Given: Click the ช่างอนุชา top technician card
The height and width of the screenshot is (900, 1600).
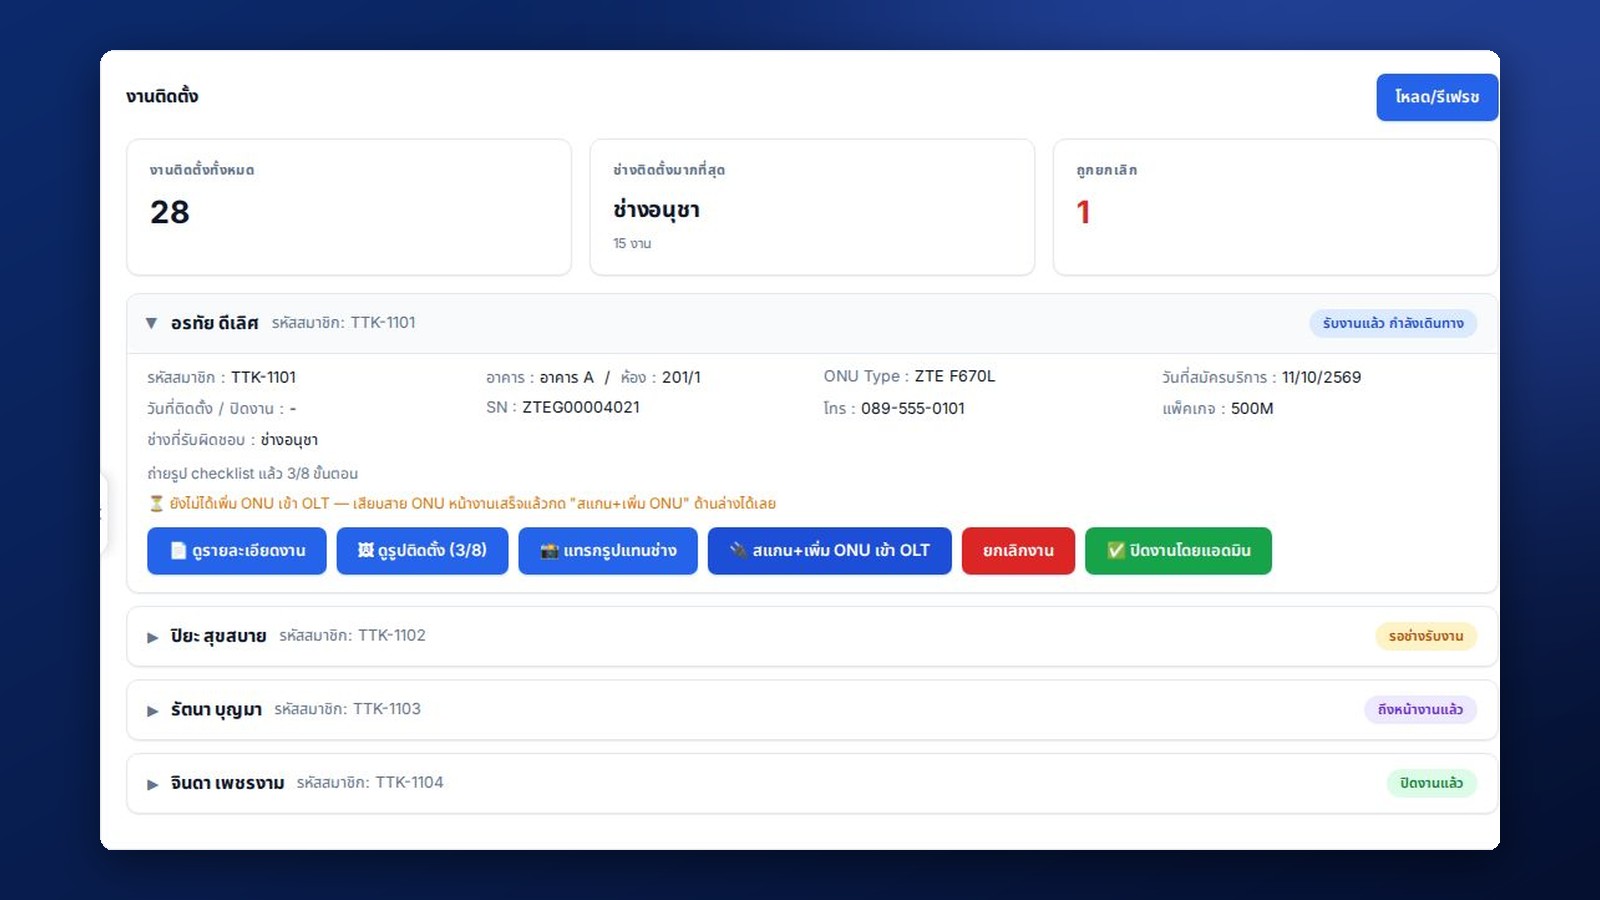Looking at the screenshot, I should point(812,207).
